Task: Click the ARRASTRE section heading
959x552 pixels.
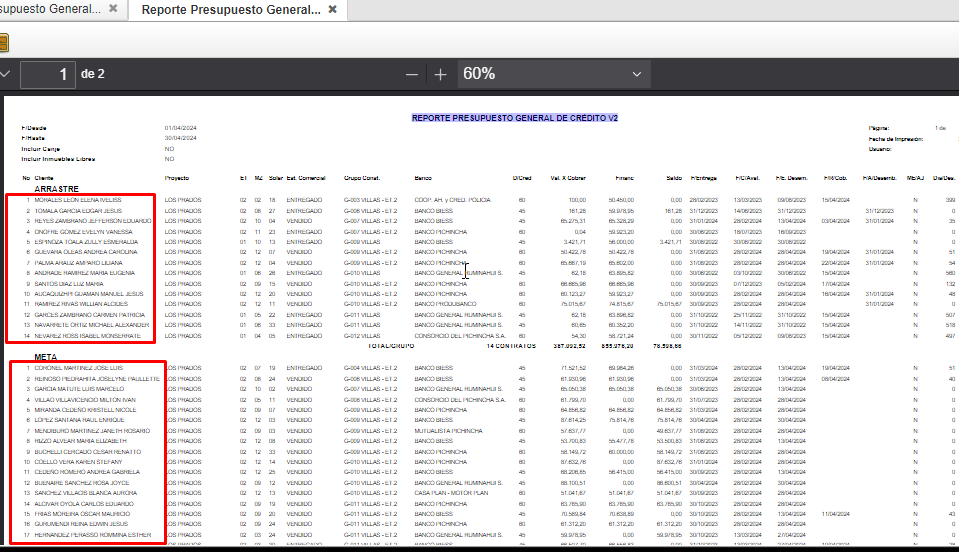Action: pyautogui.click(x=56, y=188)
